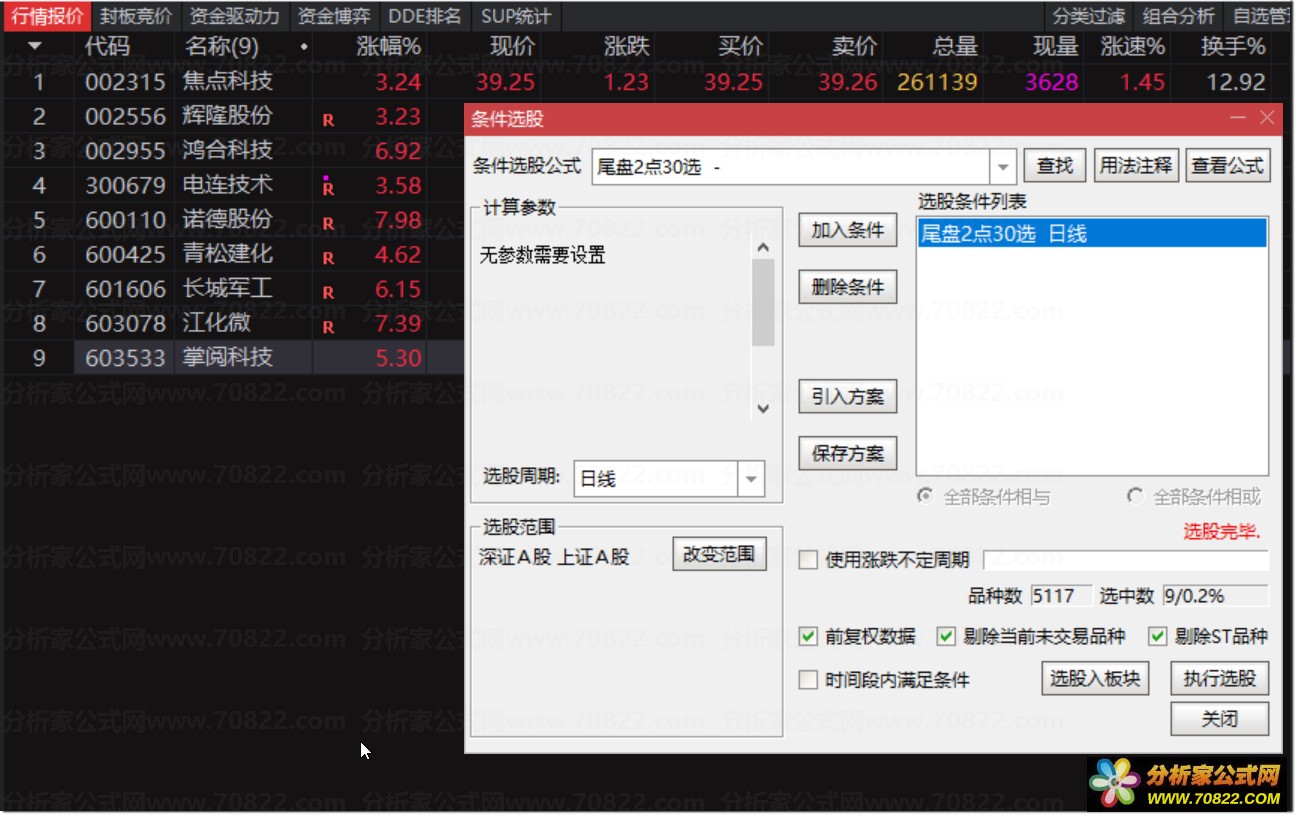1297x815 pixels.
Task: Click the 删除条件 button
Action: [x=848, y=288]
